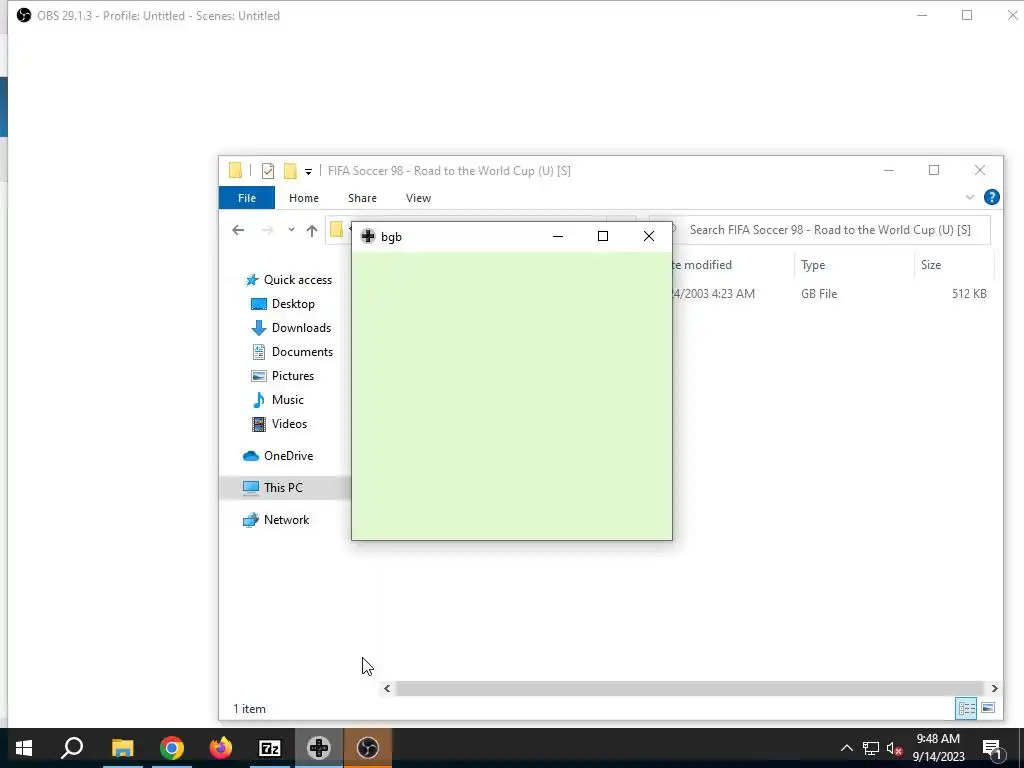Screen dimensions: 1024x768
Task: Click the New folder quick access icon
Action: point(290,171)
